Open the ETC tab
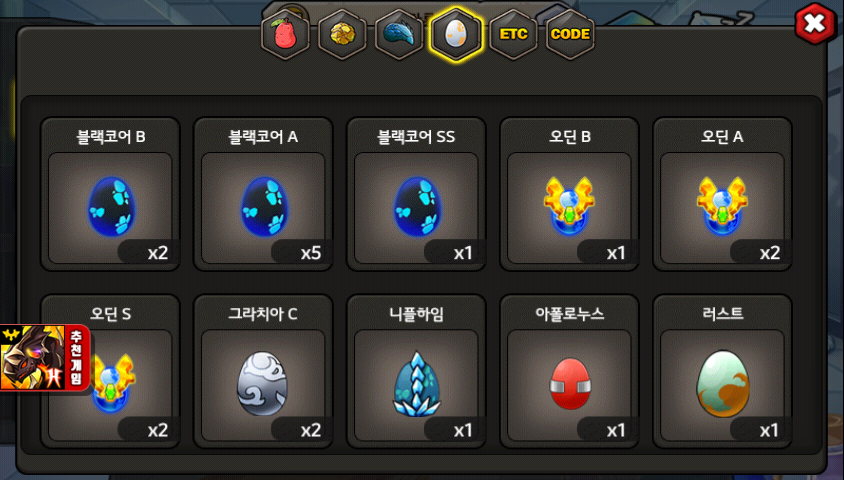This screenshot has width=844, height=480. [x=513, y=34]
